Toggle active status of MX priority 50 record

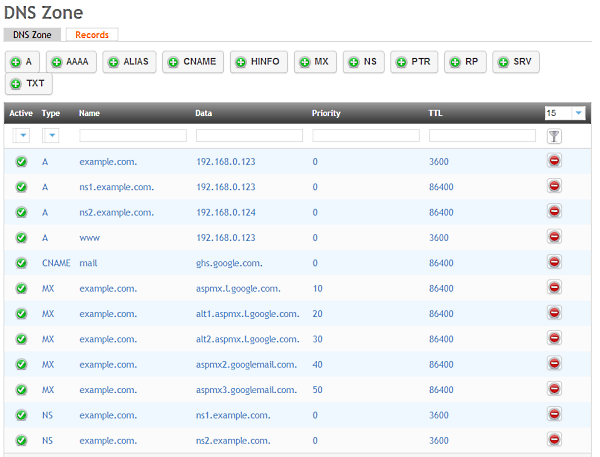tap(21, 390)
